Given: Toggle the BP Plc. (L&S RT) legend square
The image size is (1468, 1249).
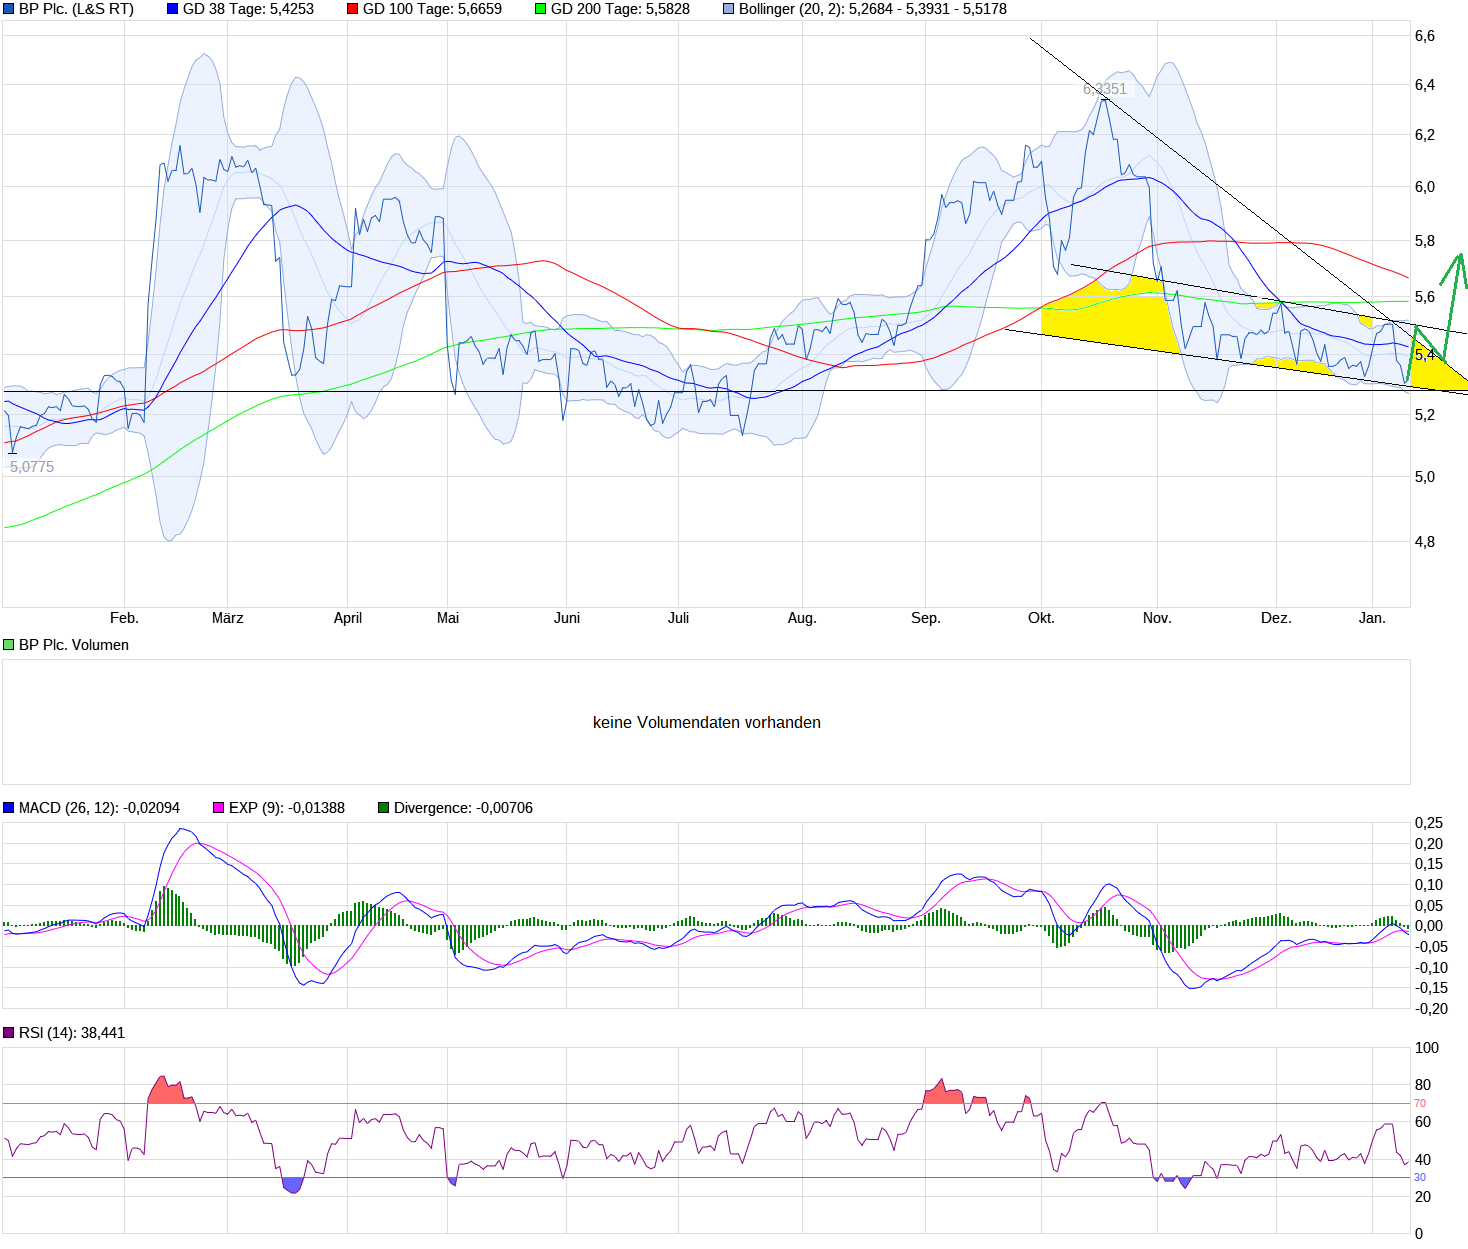Looking at the screenshot, I should (8, 8).
